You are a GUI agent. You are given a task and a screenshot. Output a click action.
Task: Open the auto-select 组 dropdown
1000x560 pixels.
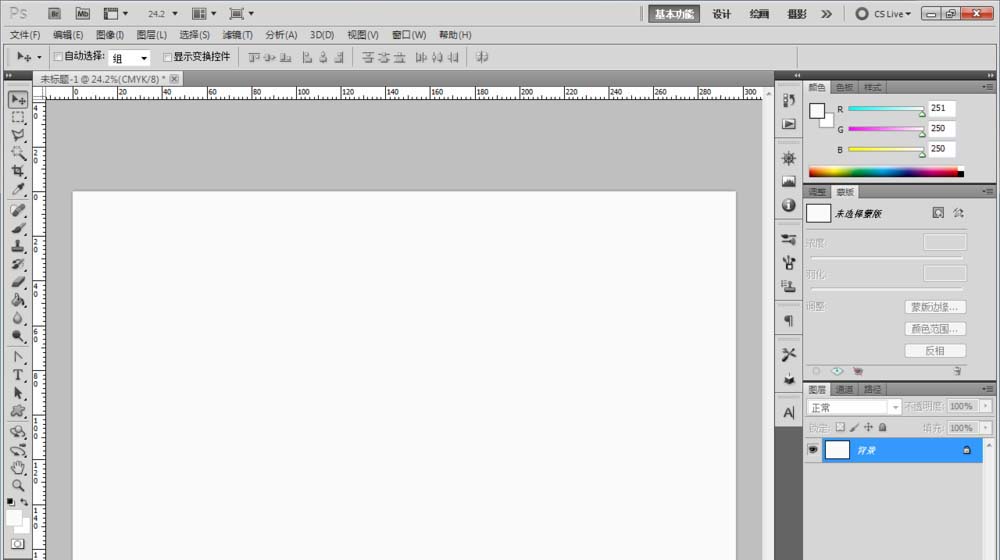130,58
